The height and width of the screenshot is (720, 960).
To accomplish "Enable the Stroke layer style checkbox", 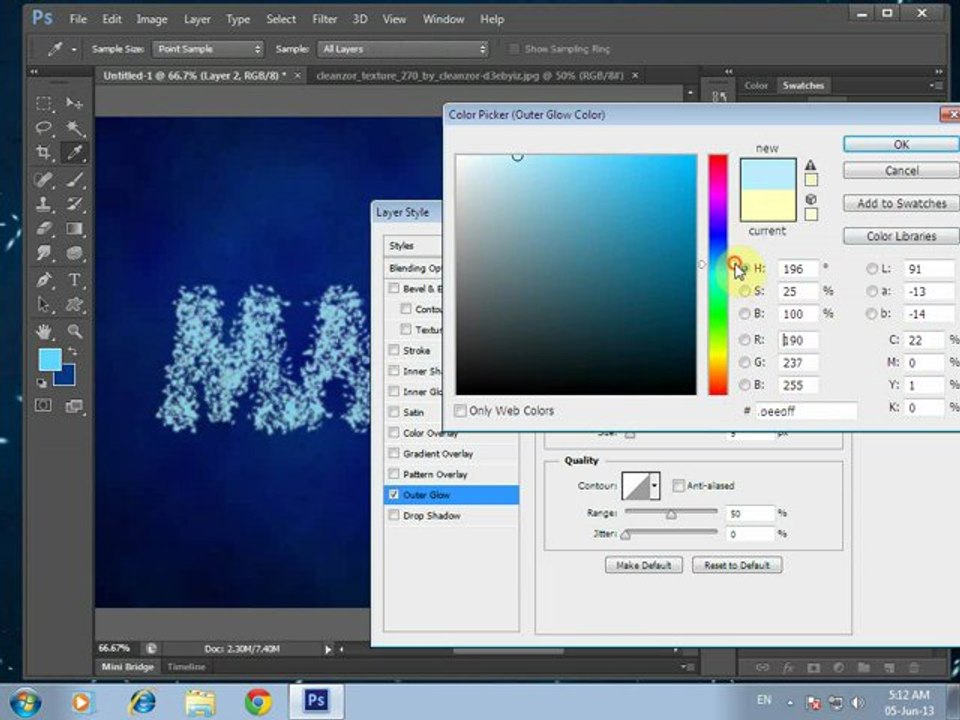I will tap(394, 350).
